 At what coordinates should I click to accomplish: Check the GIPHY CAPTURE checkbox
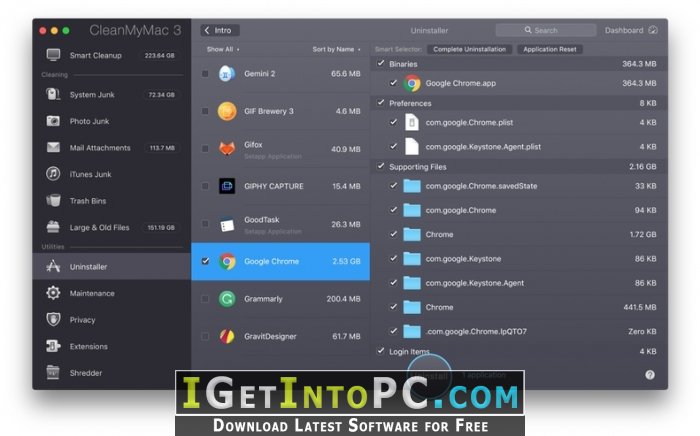(205, 186)
